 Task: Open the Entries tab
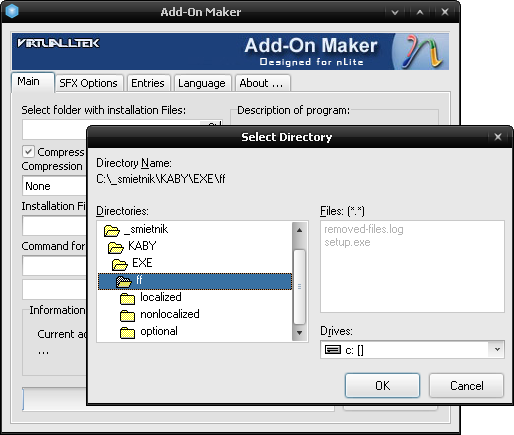pyautogui.click(x=148, y=83)
